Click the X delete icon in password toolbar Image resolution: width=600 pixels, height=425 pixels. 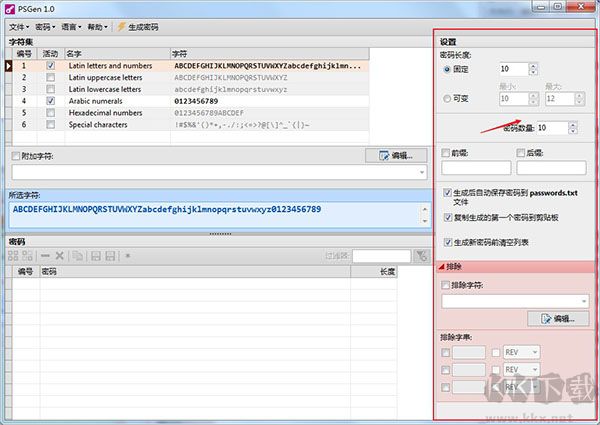(x=59, y=256)
